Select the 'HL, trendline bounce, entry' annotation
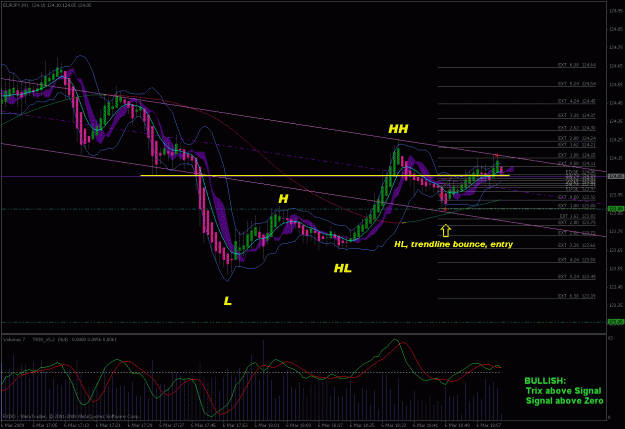The image size is (625, 429). pyautogui.click(x=453, y=244)
